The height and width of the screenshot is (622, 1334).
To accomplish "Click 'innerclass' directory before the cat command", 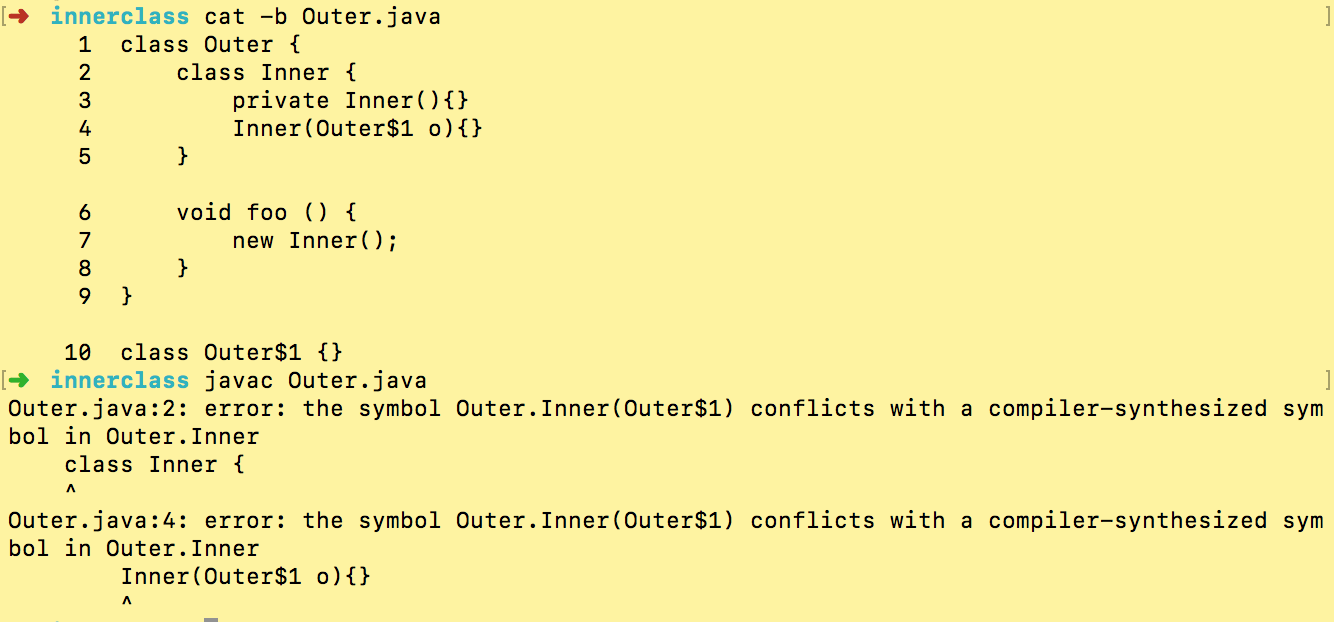I will (x=119, y=16).
